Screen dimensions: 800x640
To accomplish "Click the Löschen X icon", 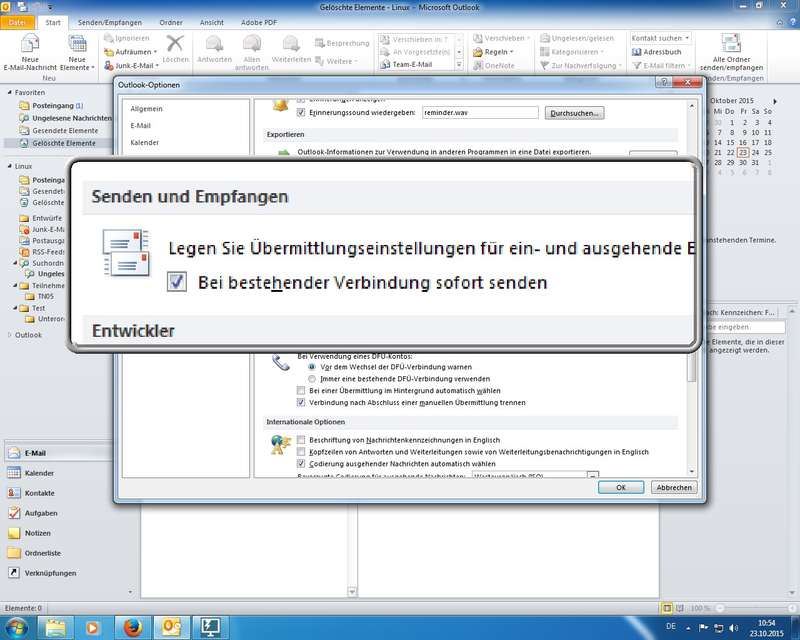I will 175,43.
